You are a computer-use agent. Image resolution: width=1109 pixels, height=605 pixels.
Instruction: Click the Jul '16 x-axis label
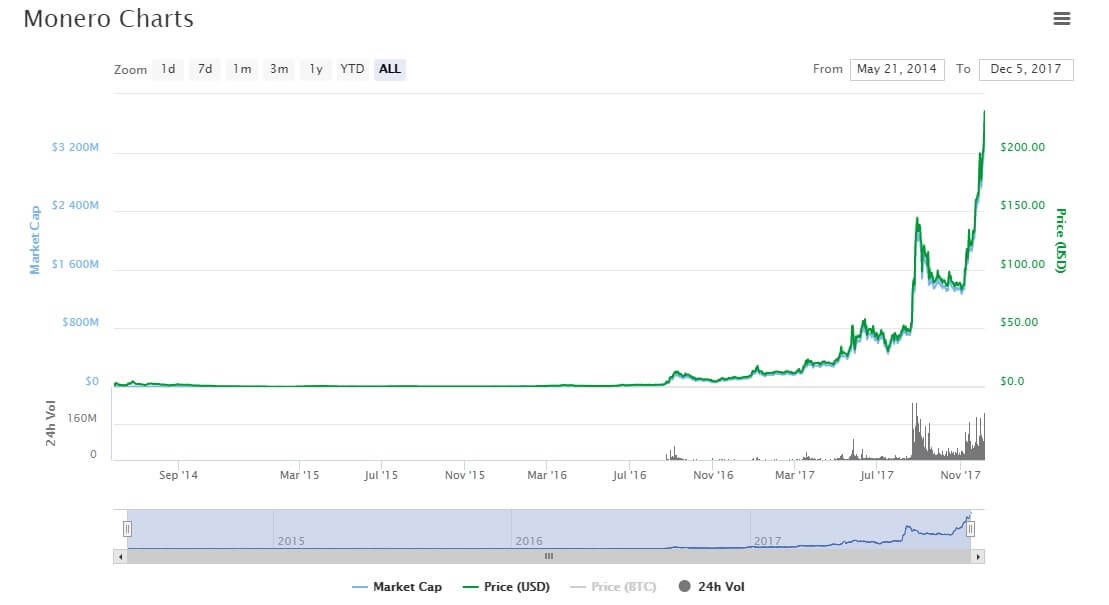tap(629, 475)
